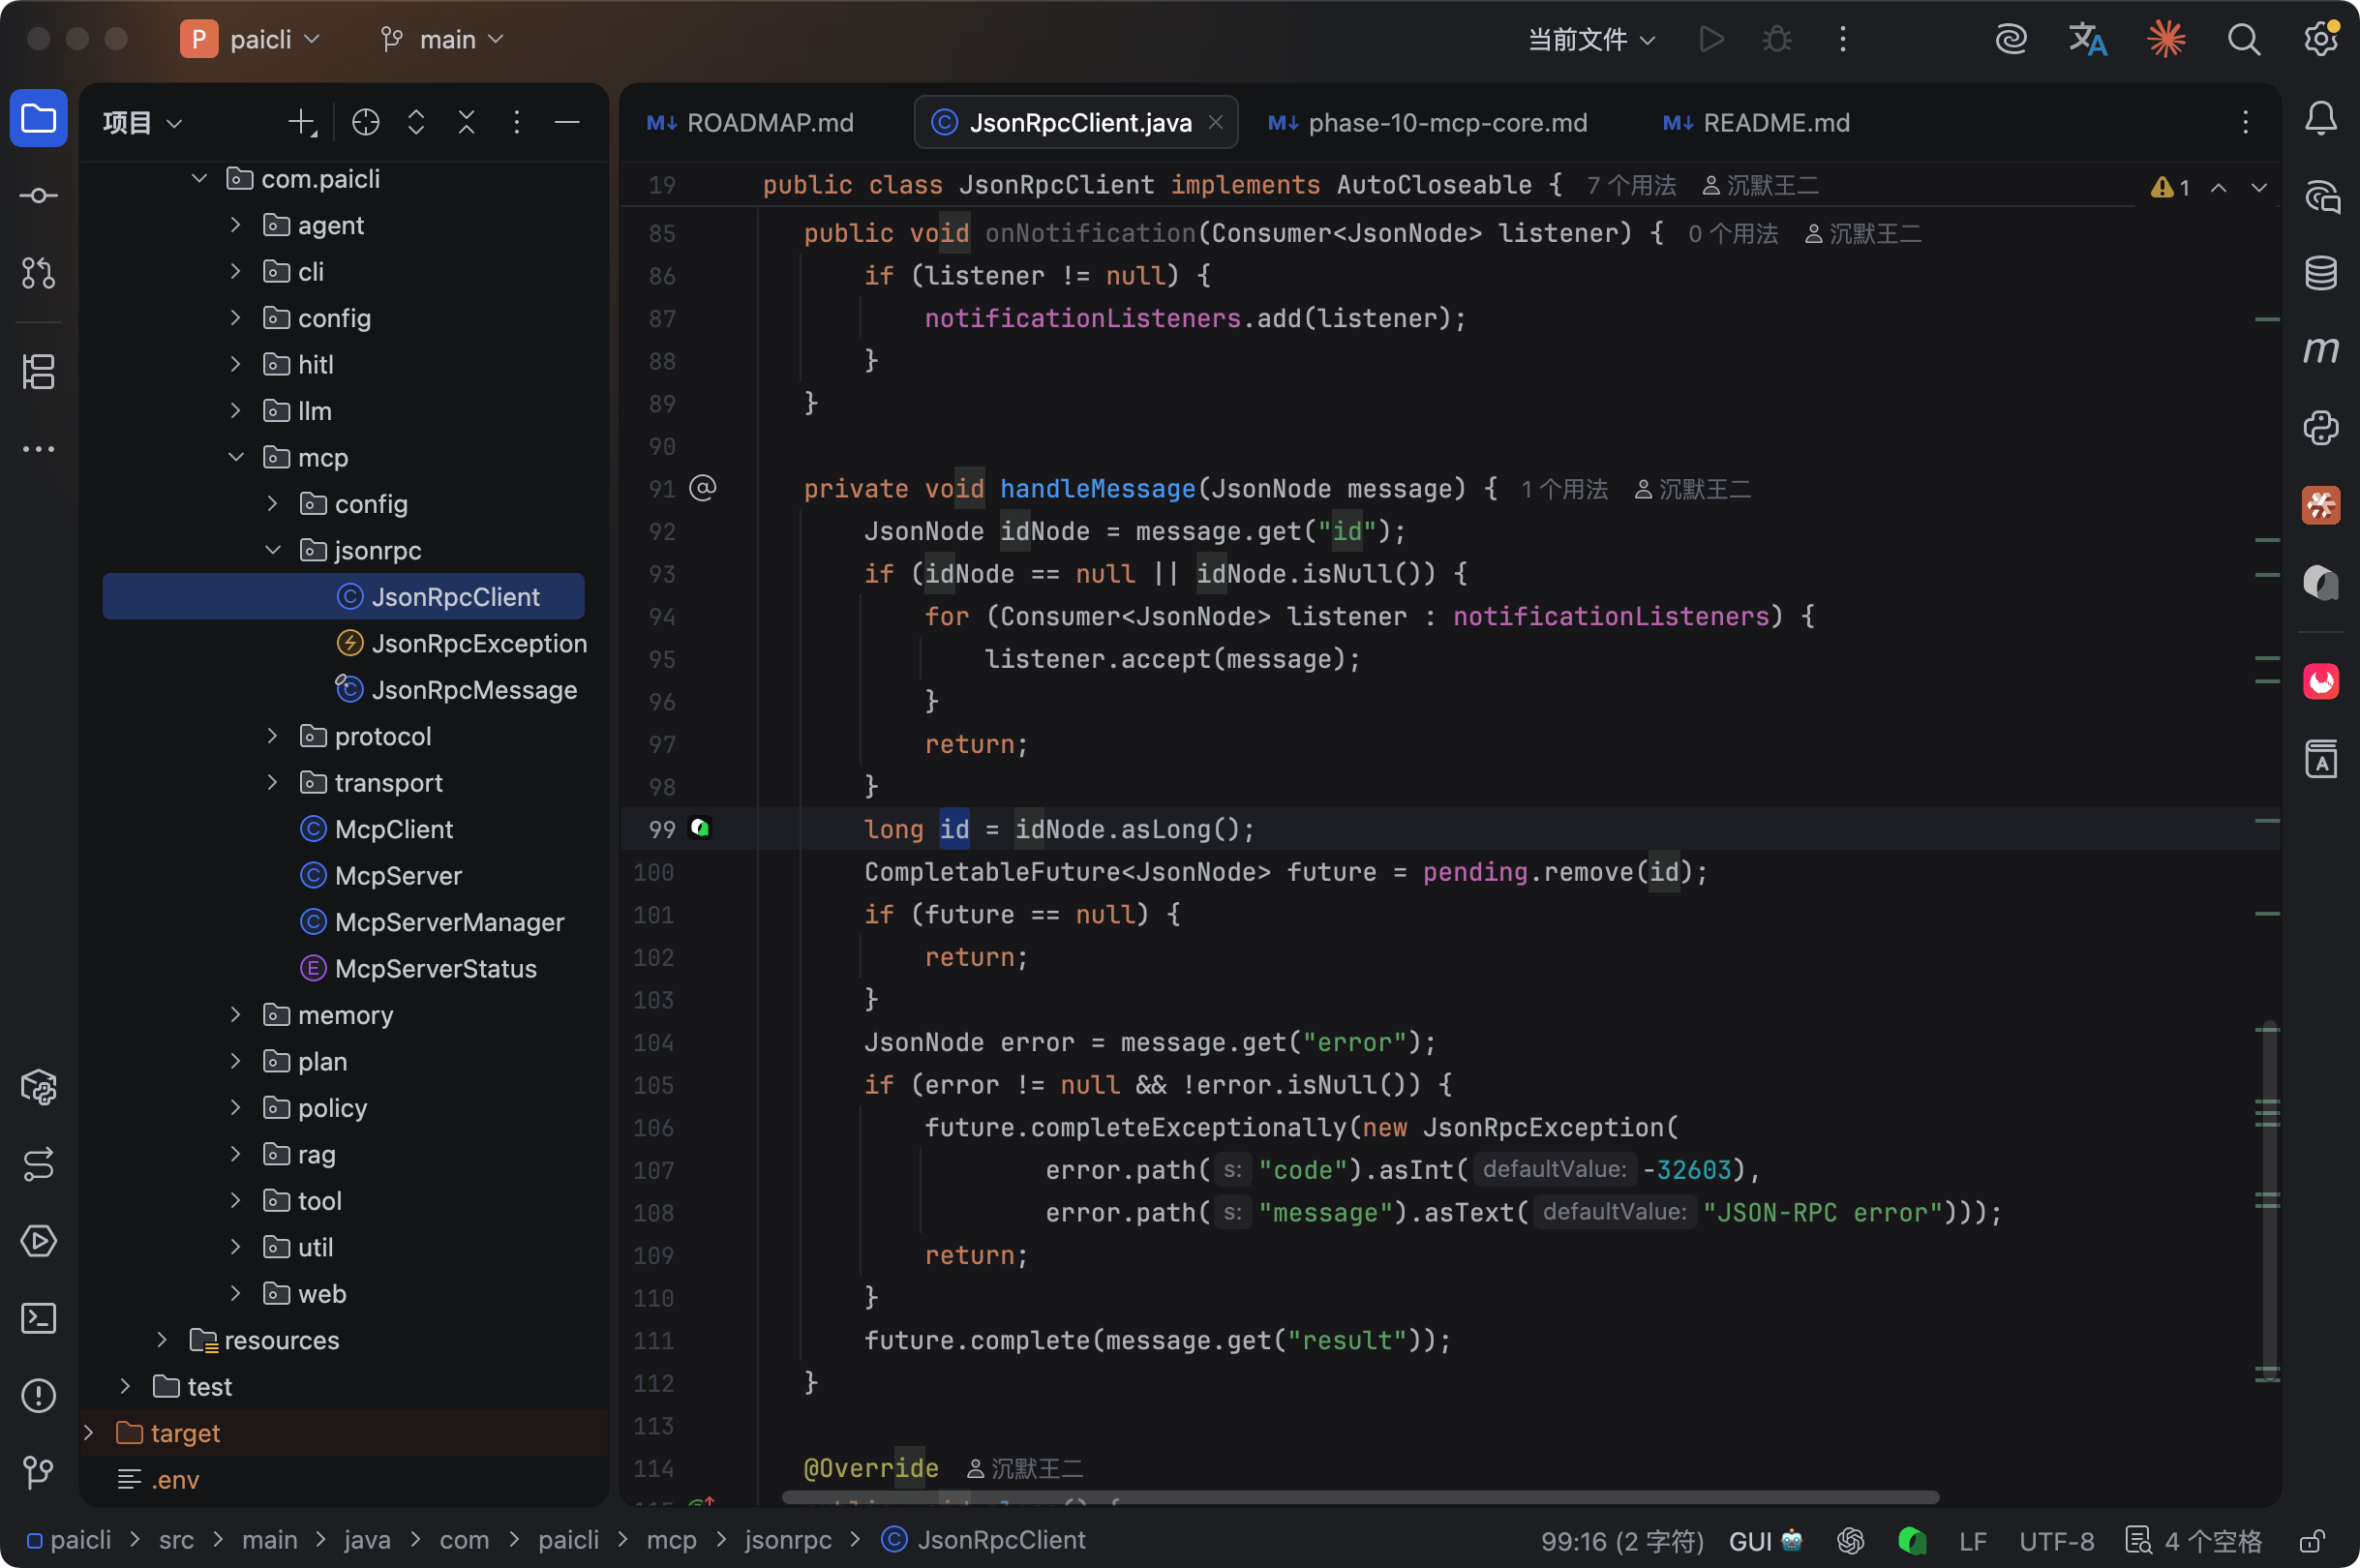
Task: Hide the project panel with minus icon
Action: click(x=567, y=122)
